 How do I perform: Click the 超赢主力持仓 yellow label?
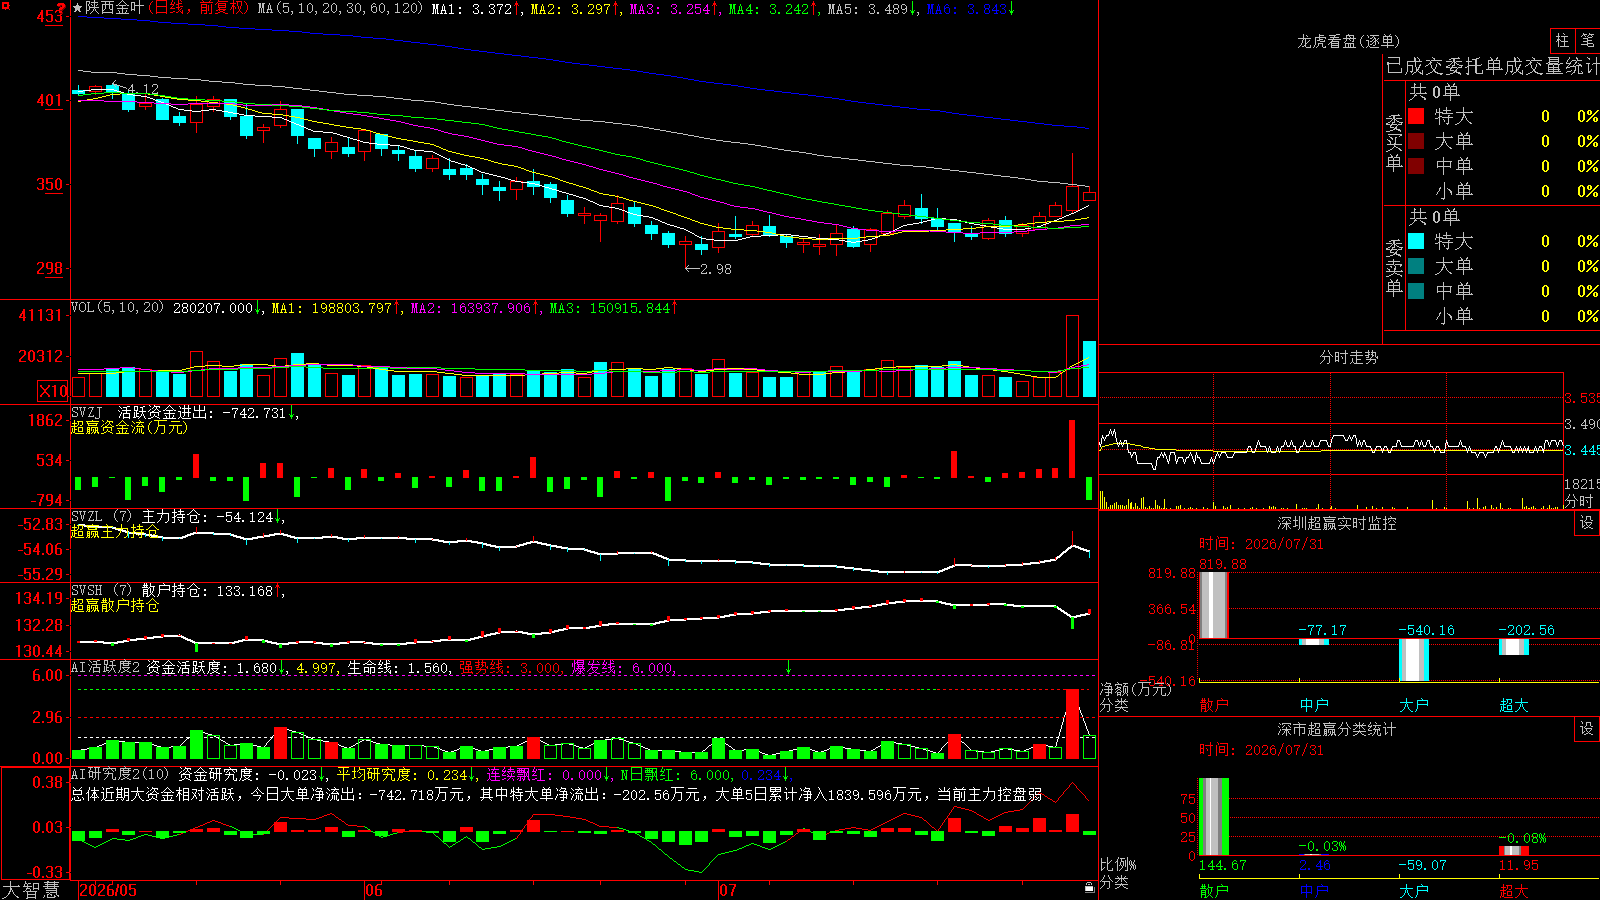(x=115, y=531)
